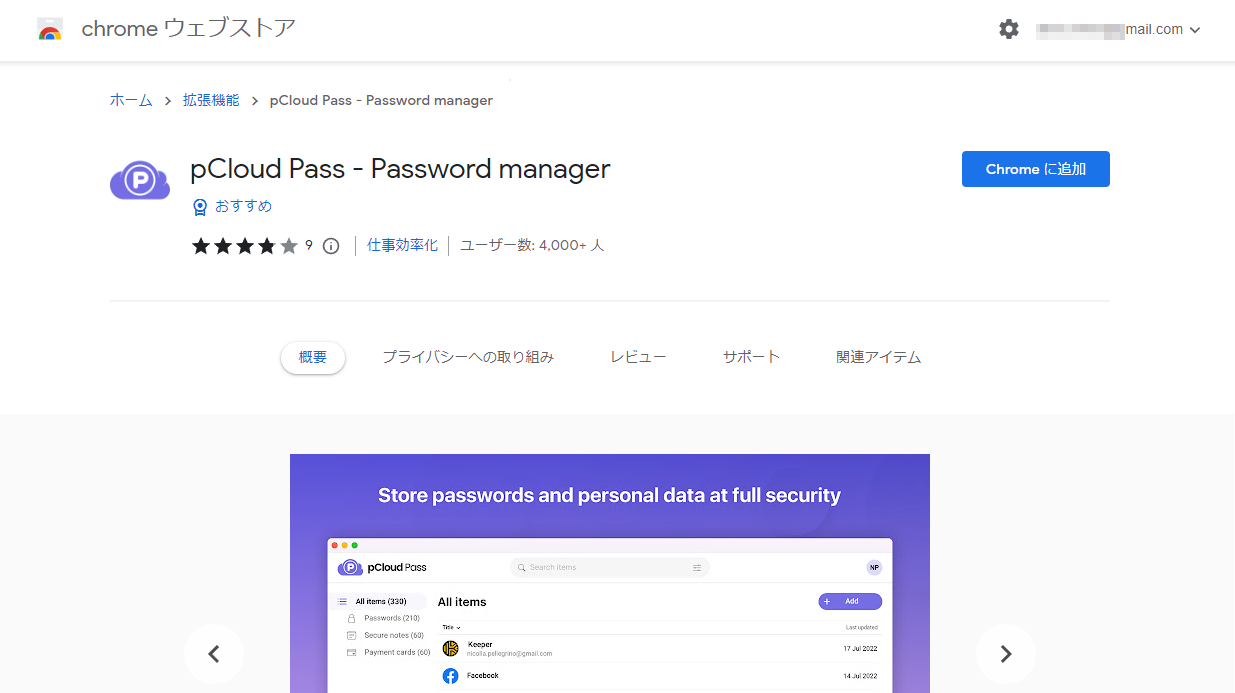Open the 拡張機能 breadcrumb link
Viewport: 1235px width, 693px height.
211,100
